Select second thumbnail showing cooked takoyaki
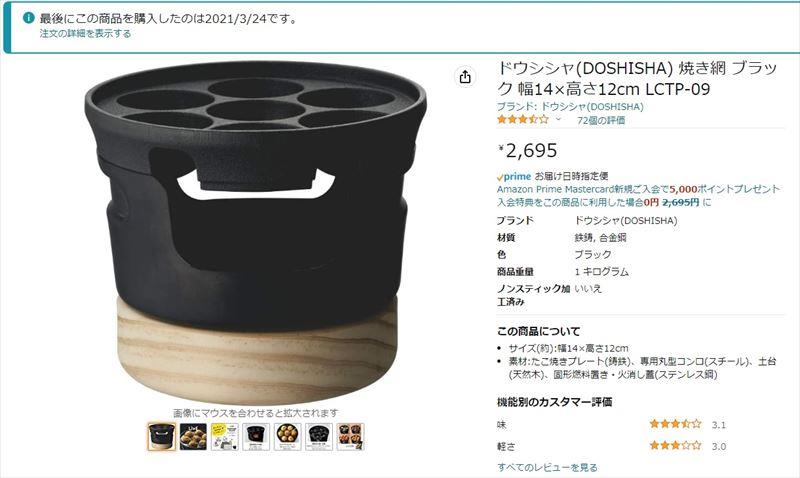This screenshot has height=478, width=800. point(193,437)
